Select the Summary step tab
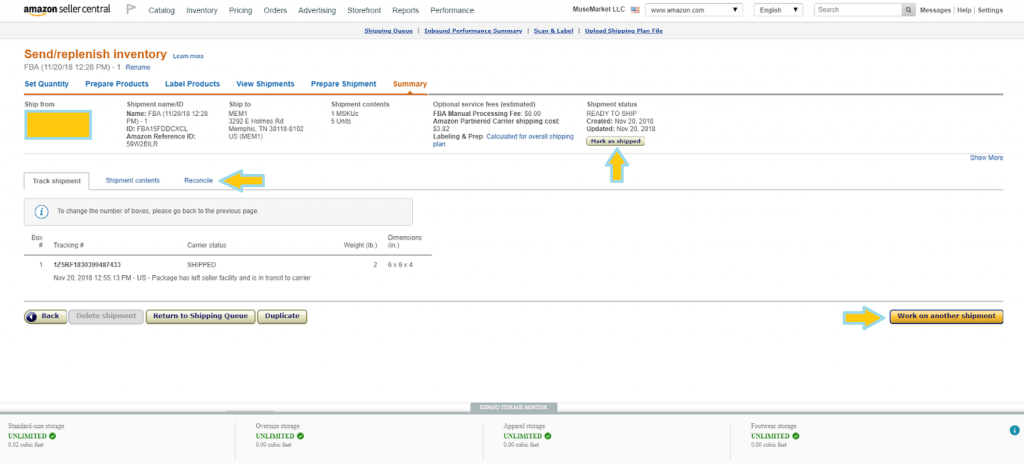The image size is (1024, 464). [409, 84]
